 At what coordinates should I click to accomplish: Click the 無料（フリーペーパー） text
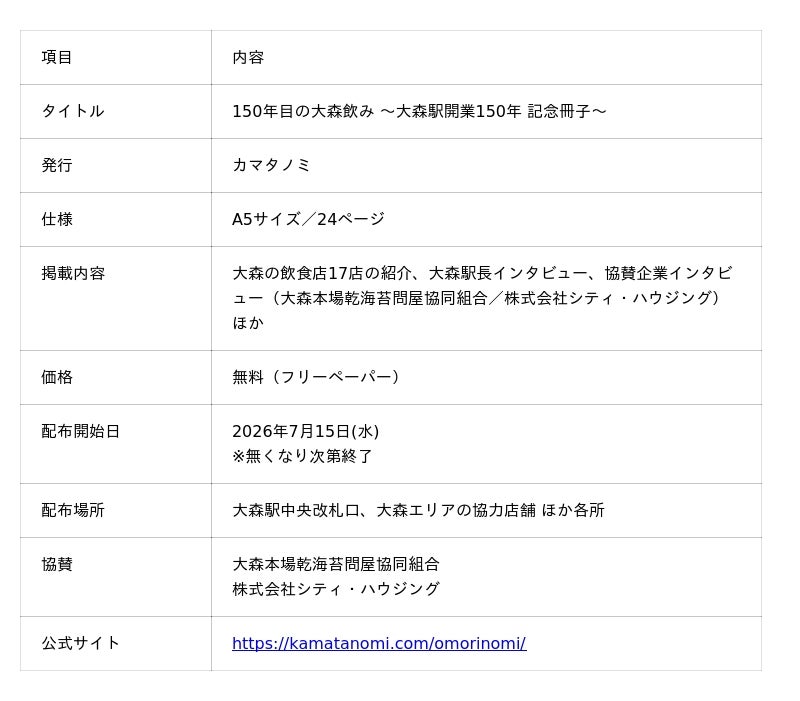(x=316, y=378)
